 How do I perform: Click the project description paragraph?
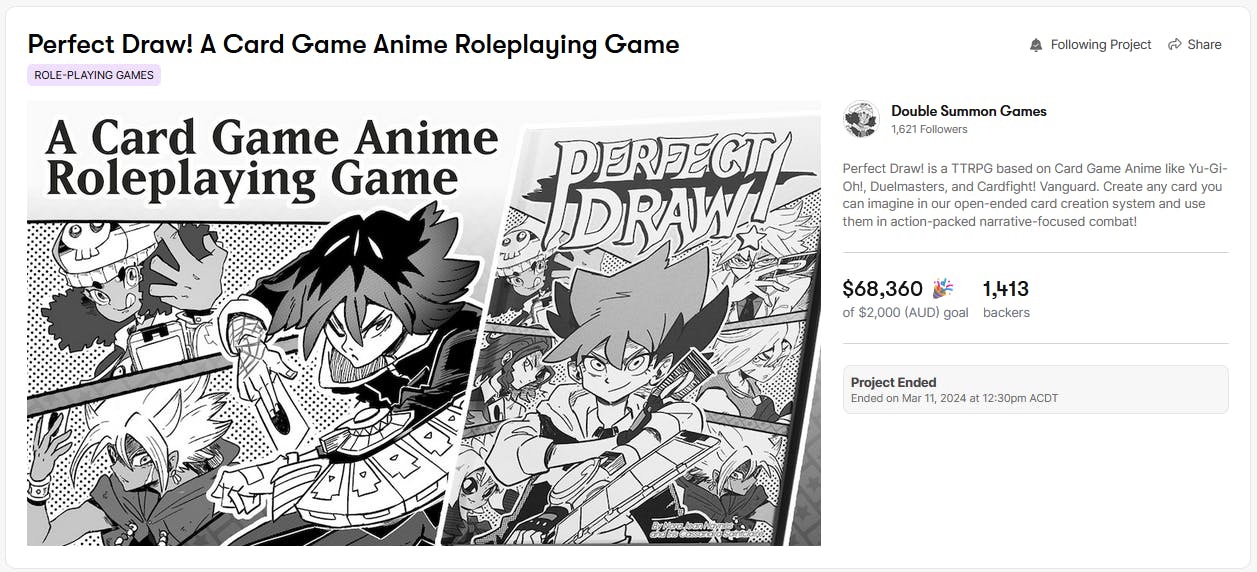pyautogui.click(x=1034, y=194)
